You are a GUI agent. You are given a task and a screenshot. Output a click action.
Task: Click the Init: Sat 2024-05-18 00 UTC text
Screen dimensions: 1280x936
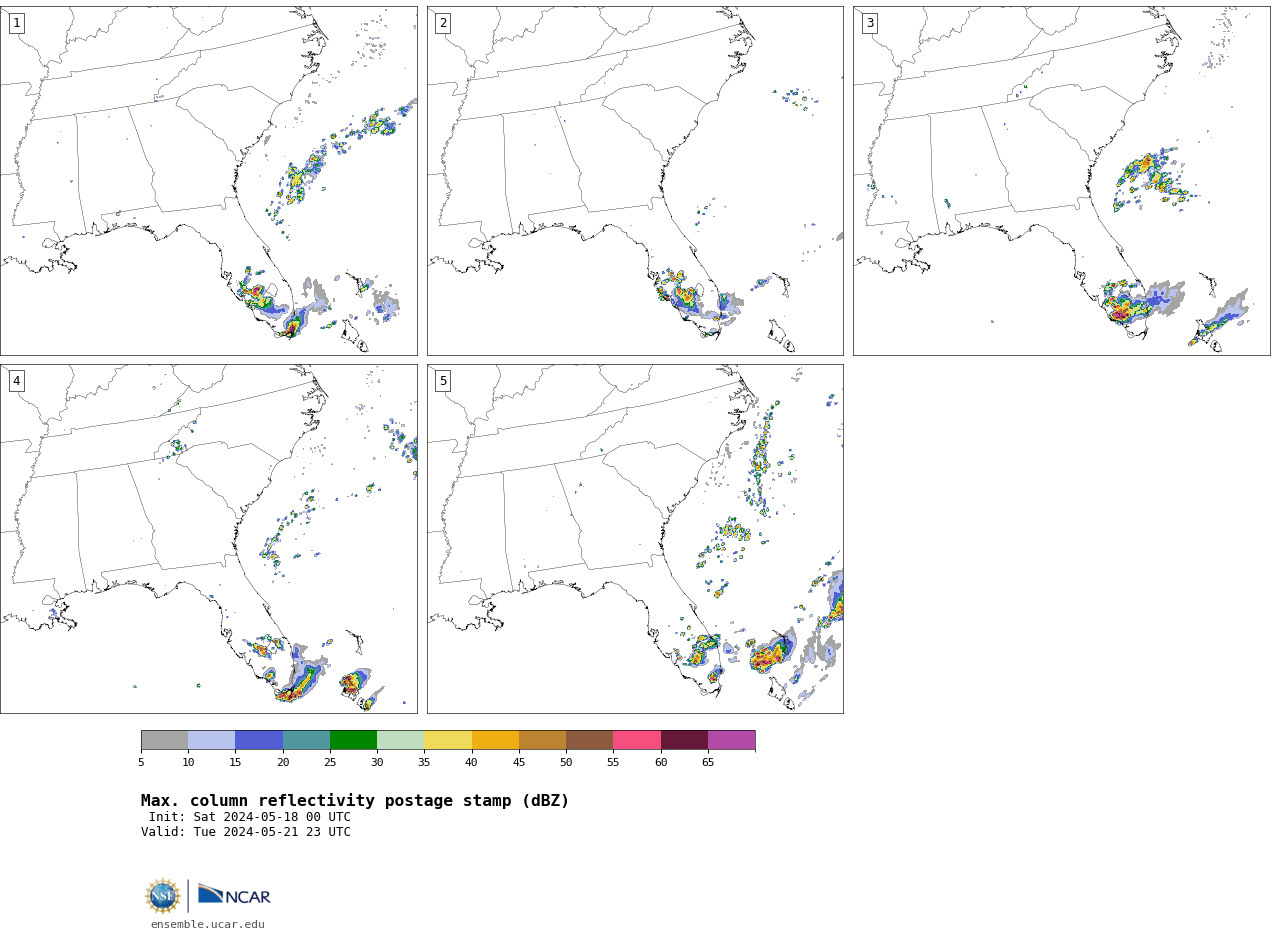(x=250, y=817)
